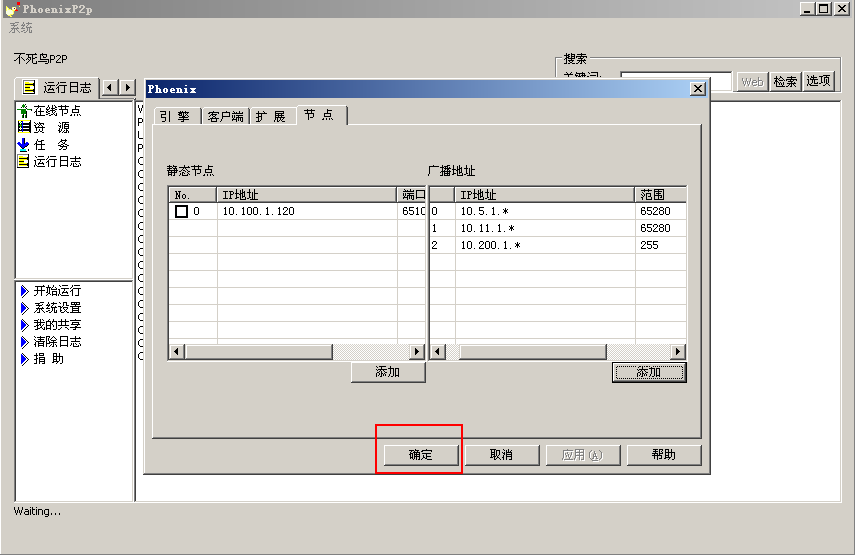Viewport: 855px width, 555px height.
Task: Switch to the 扩展 tab
Action: tap(271, 116)
